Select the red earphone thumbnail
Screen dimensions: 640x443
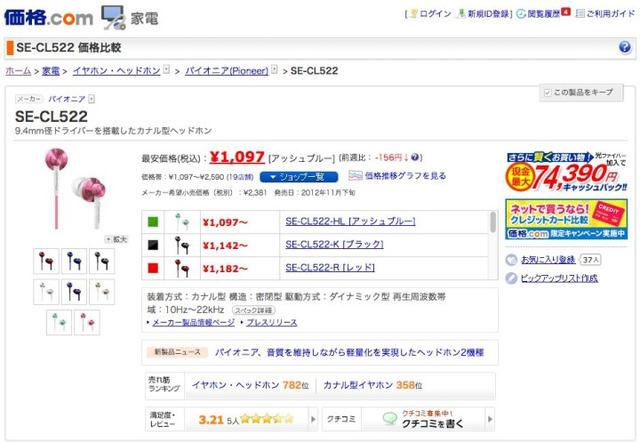(x=46, y=261)
